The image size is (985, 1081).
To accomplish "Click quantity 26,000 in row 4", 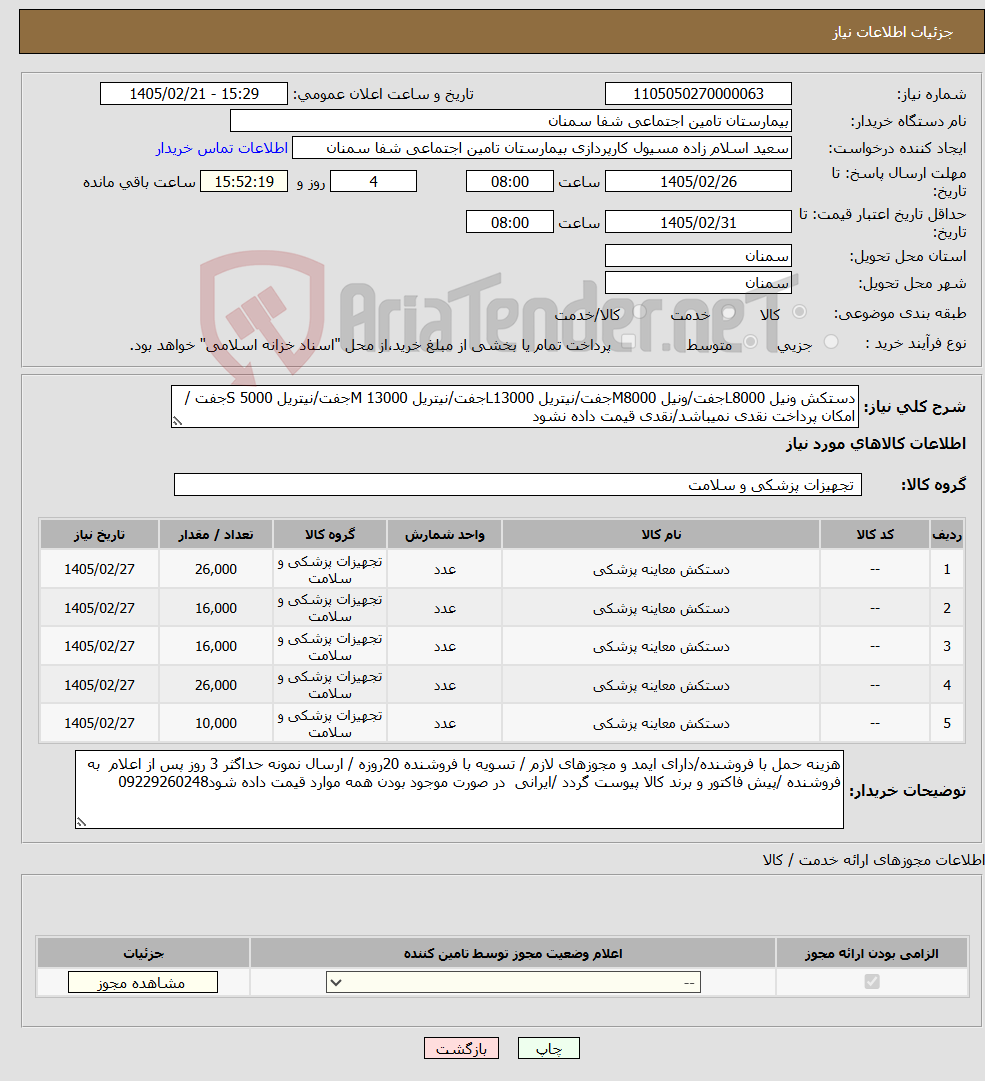I will click(216, 685).
